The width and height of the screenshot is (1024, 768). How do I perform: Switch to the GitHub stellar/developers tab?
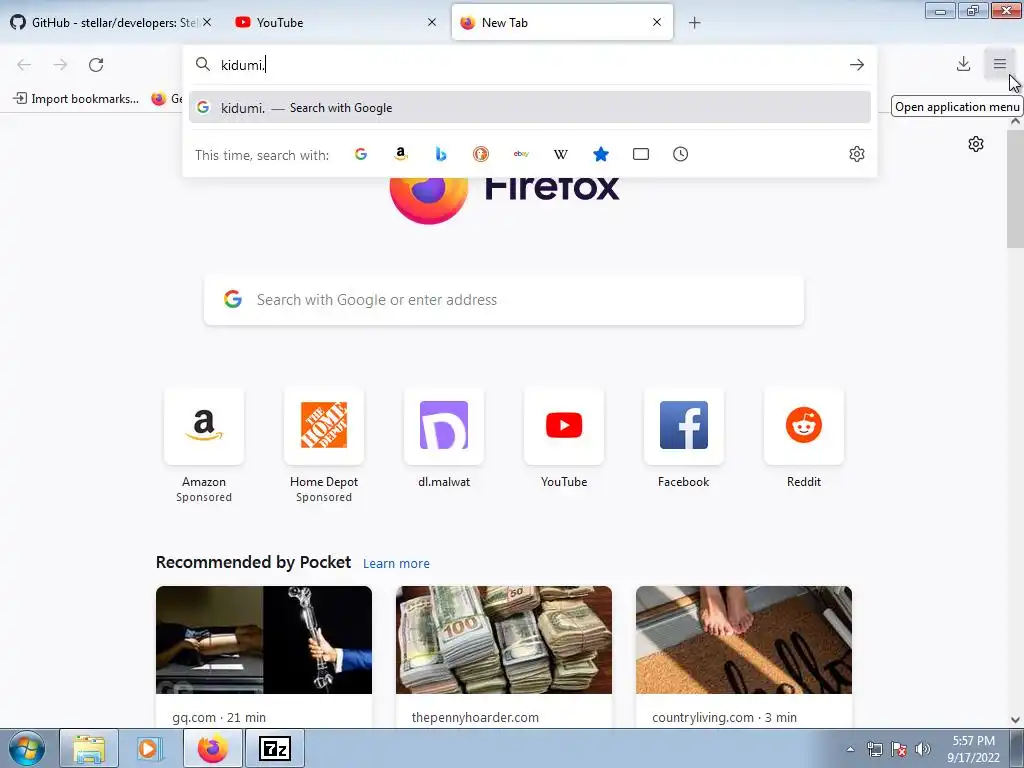[104, 23]
